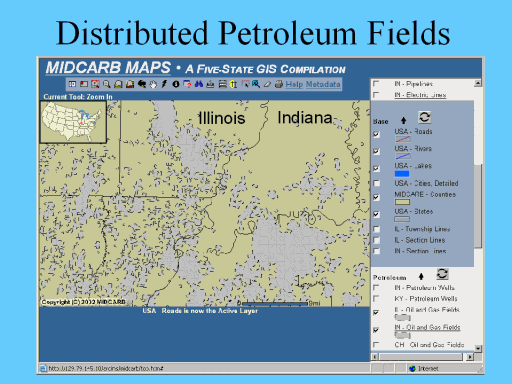
Task: Click the USA - Lakes blue swatch
Action: tap(402, 174)
